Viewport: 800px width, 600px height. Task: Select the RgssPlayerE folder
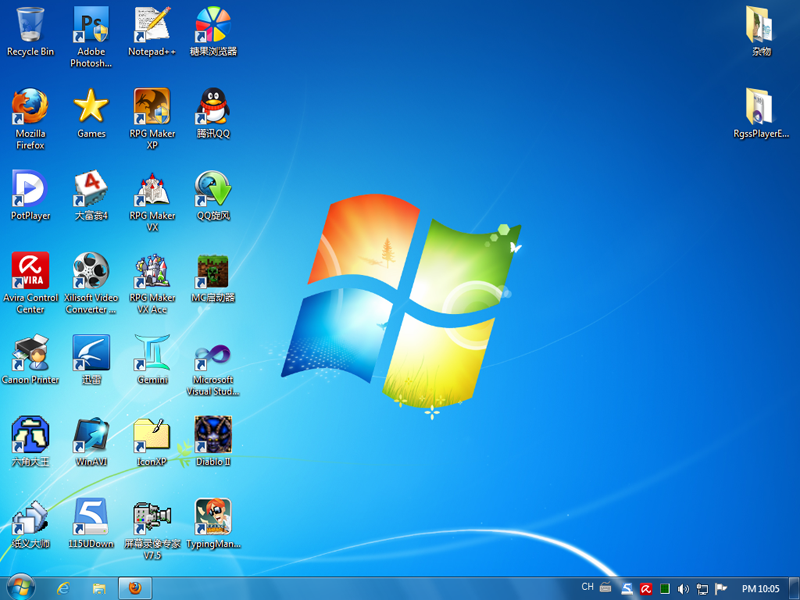pyautogui.click(x=760, y=107)
